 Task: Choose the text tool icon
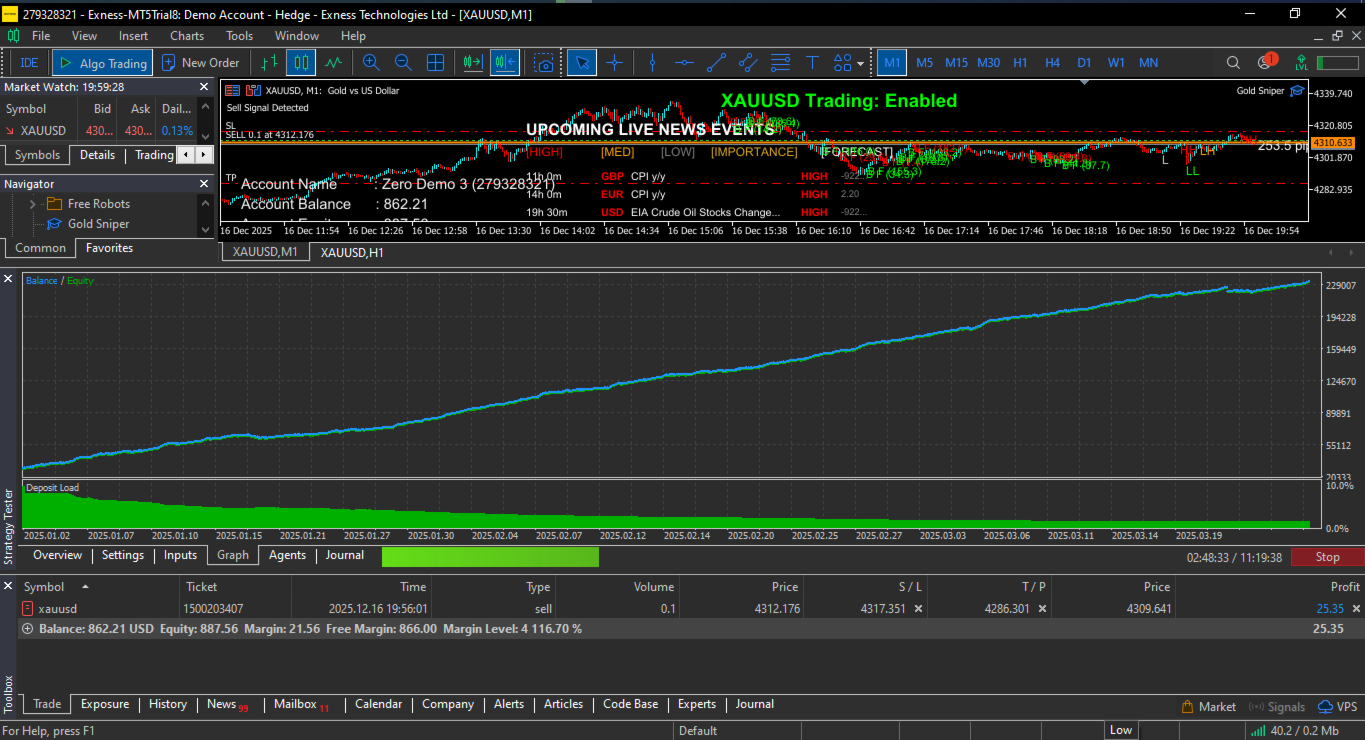click(x=812, y=63)
